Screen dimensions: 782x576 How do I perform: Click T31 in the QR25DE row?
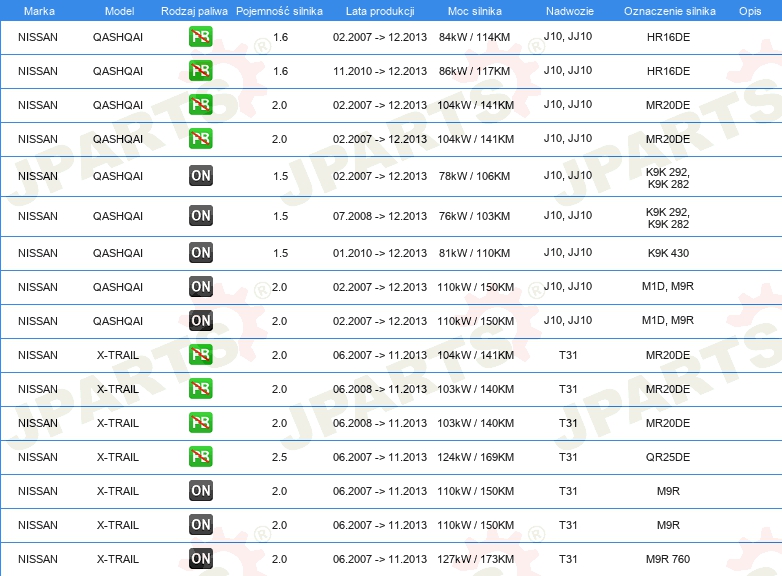pyautogui.click(x=568, y=457)
